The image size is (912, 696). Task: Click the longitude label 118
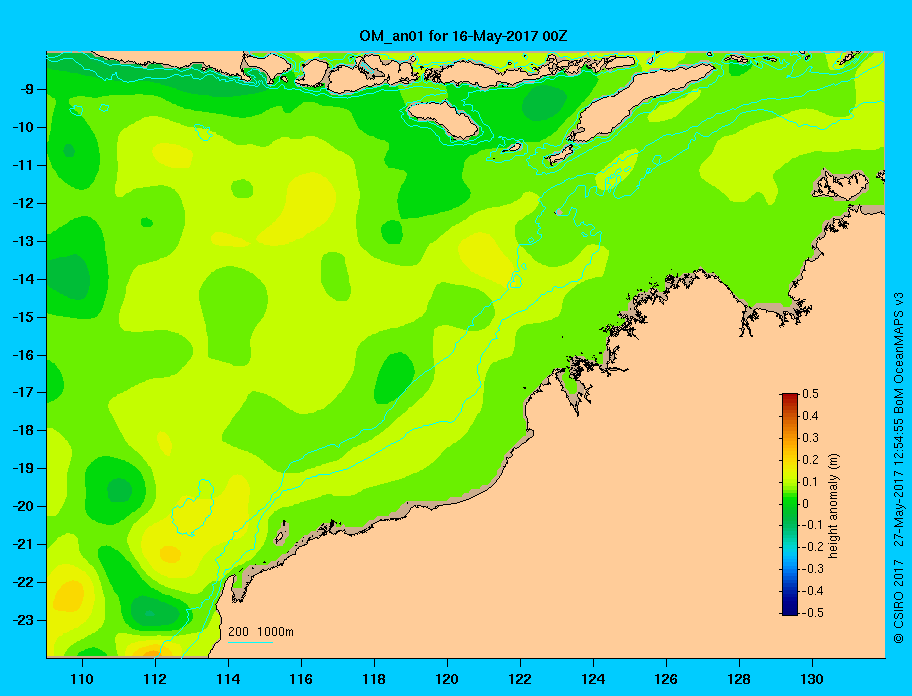(x=374, y=679)
